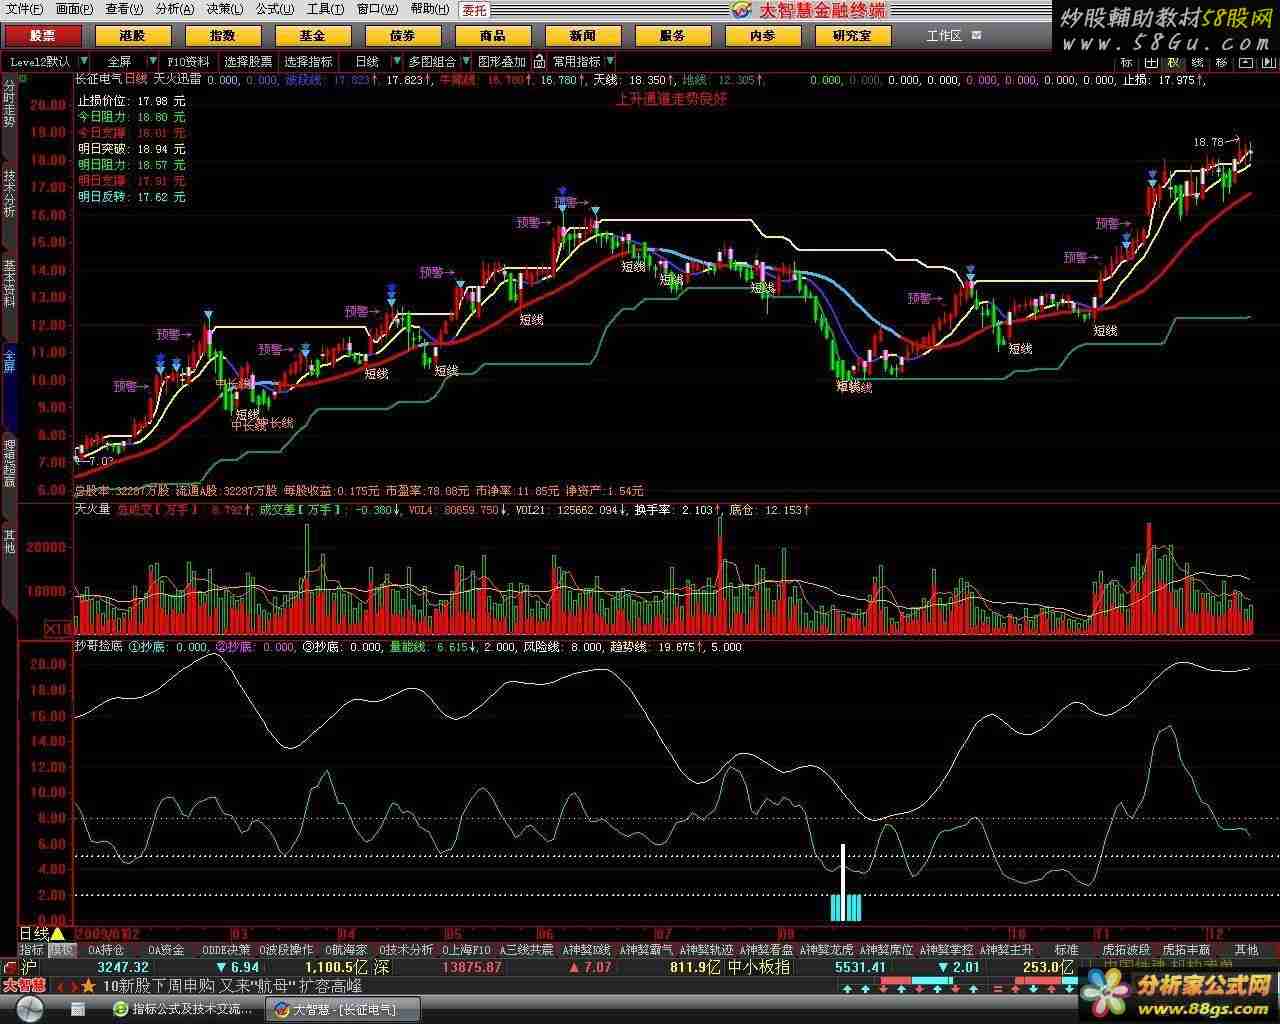Click the 移 move chart icon
The height and width of the screenshot is (1024, 1280).
tap(1222, 62)
